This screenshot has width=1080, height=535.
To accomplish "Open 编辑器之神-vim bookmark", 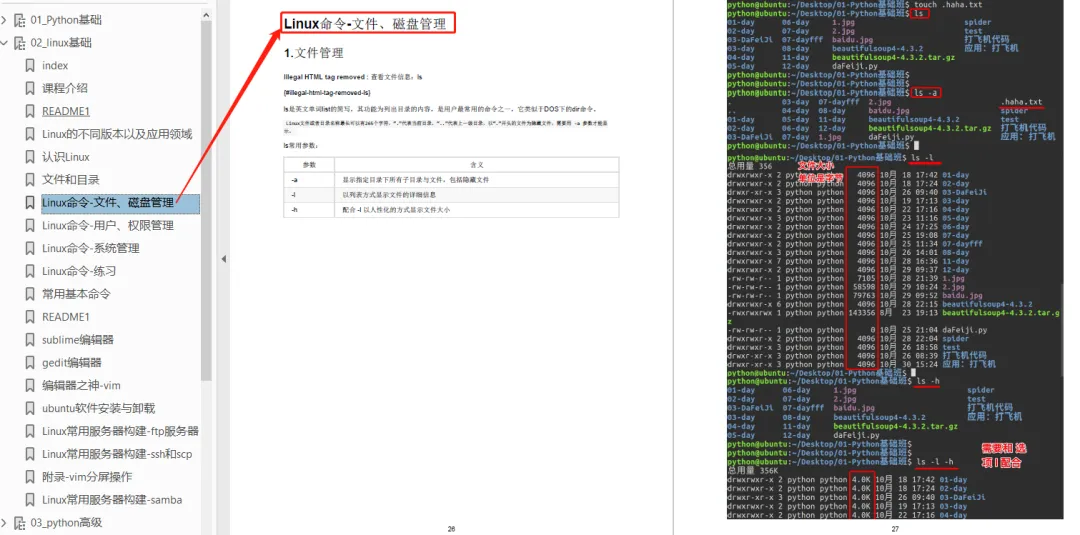I will click(81, 386).
